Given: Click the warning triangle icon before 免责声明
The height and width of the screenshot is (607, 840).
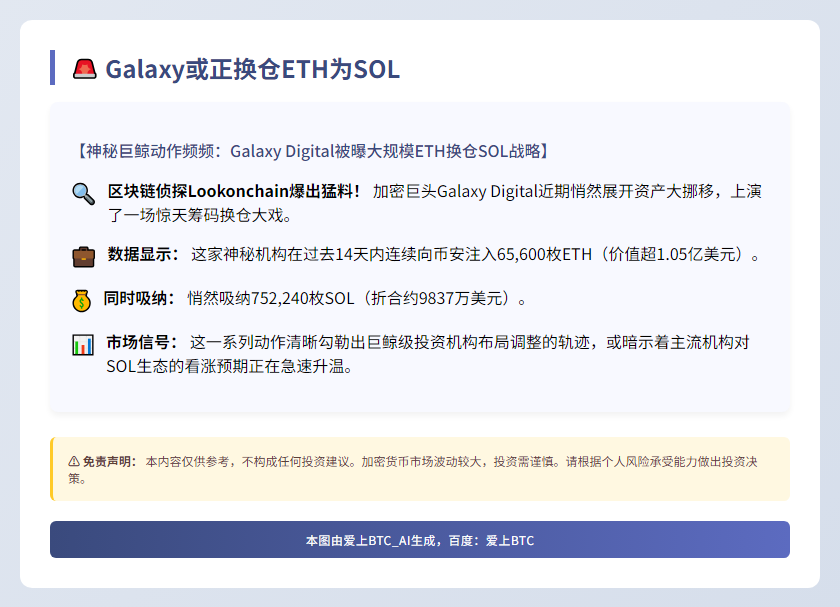Looking at the screenshot, I should pos(74,461).
